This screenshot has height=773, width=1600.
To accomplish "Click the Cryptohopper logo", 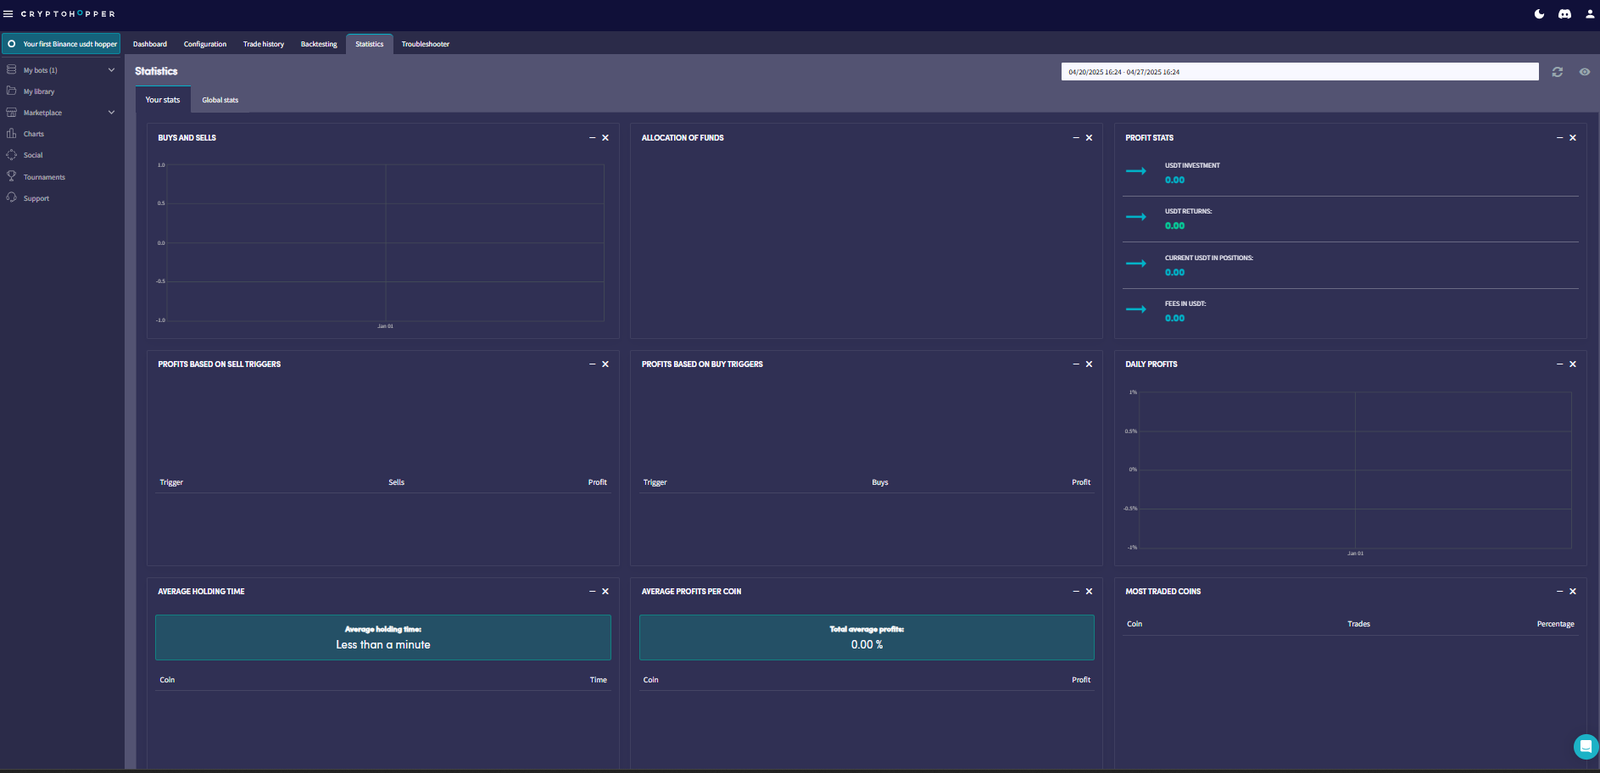I will [68, 14].
